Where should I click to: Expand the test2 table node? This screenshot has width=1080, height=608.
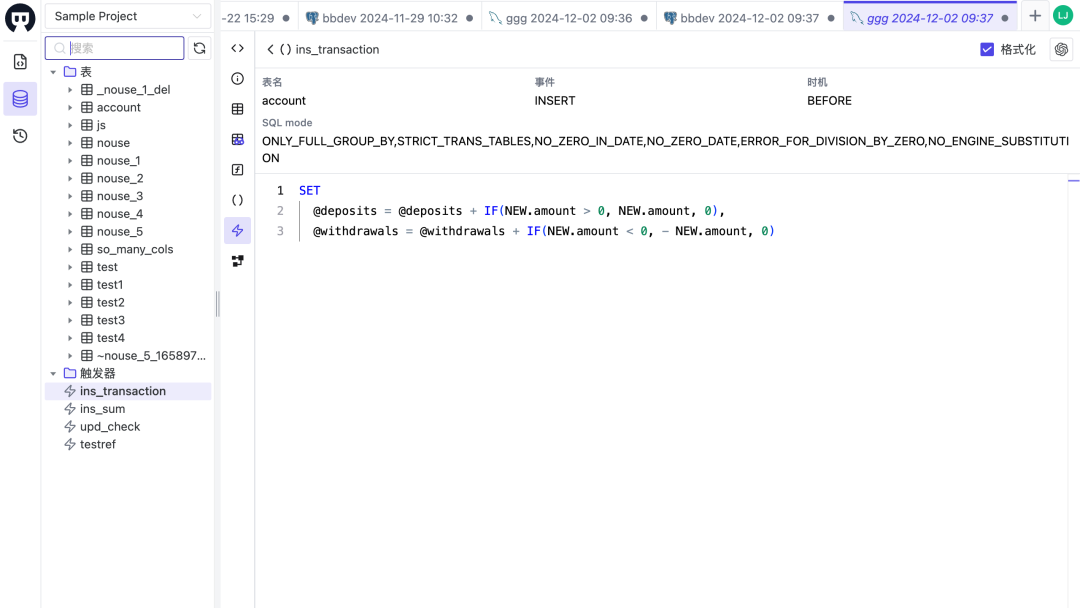point(70,302)
